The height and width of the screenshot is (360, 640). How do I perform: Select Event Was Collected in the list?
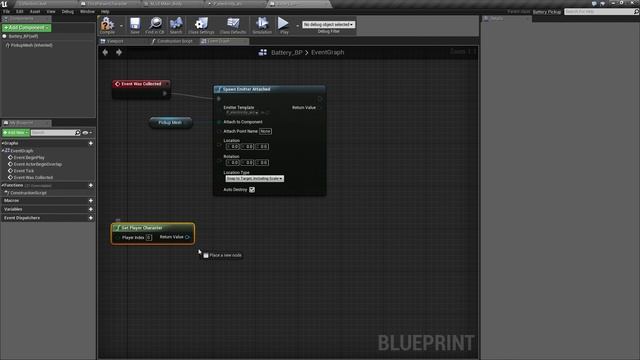pyautogui.click(x=33, y=178)
